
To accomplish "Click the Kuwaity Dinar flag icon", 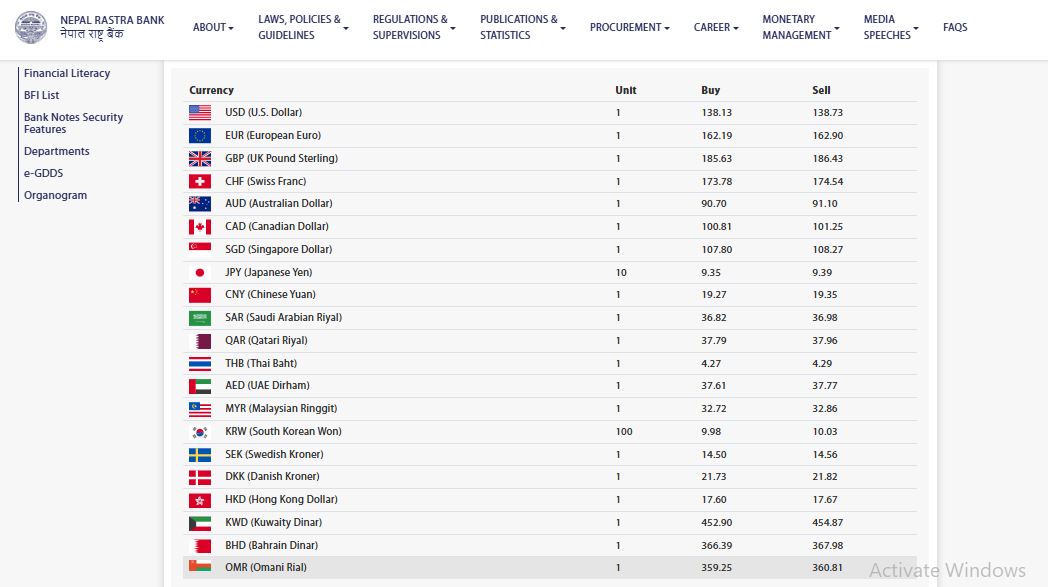I will pyautogui.click(x=200, y=523).
